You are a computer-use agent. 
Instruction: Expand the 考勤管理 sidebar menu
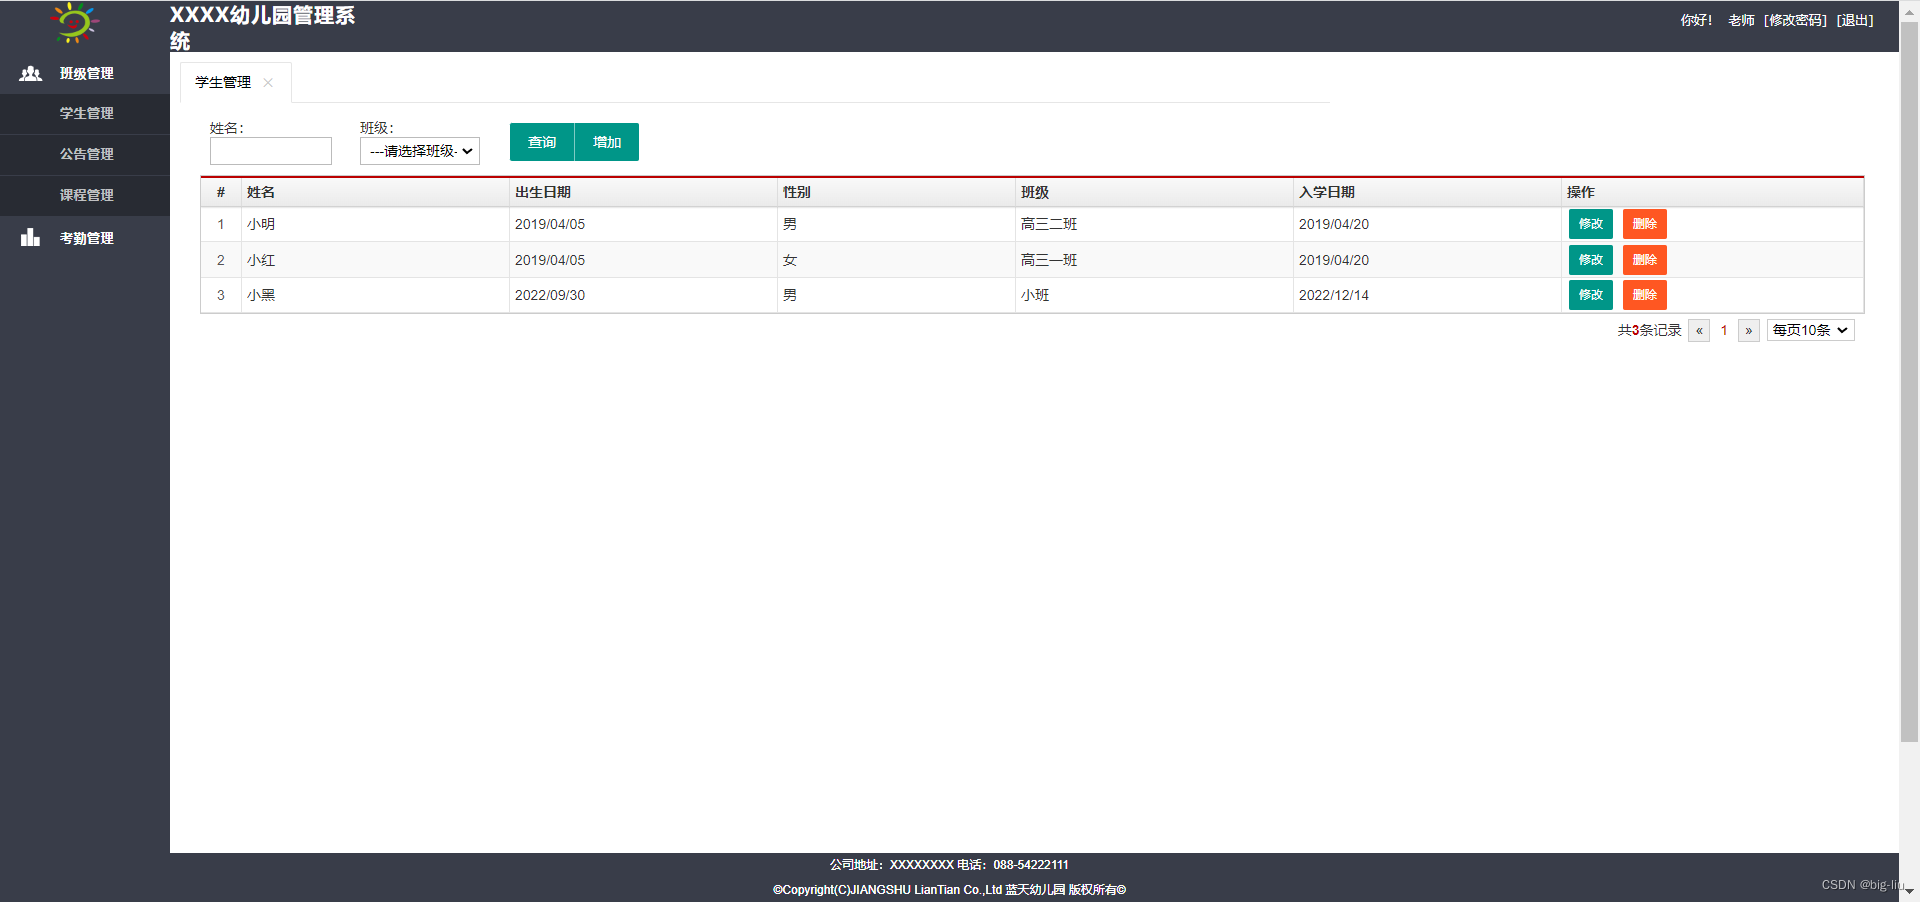tap(85, 238)
